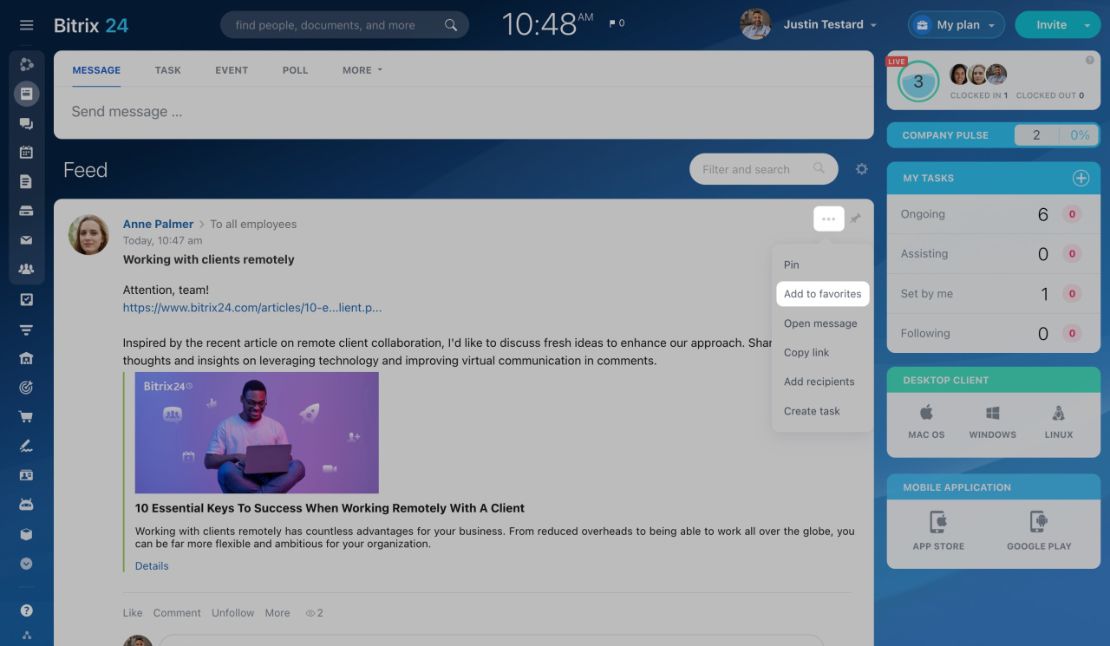Click the find people, documents search box
The image size is (1110, 646).
coord(345,25)
